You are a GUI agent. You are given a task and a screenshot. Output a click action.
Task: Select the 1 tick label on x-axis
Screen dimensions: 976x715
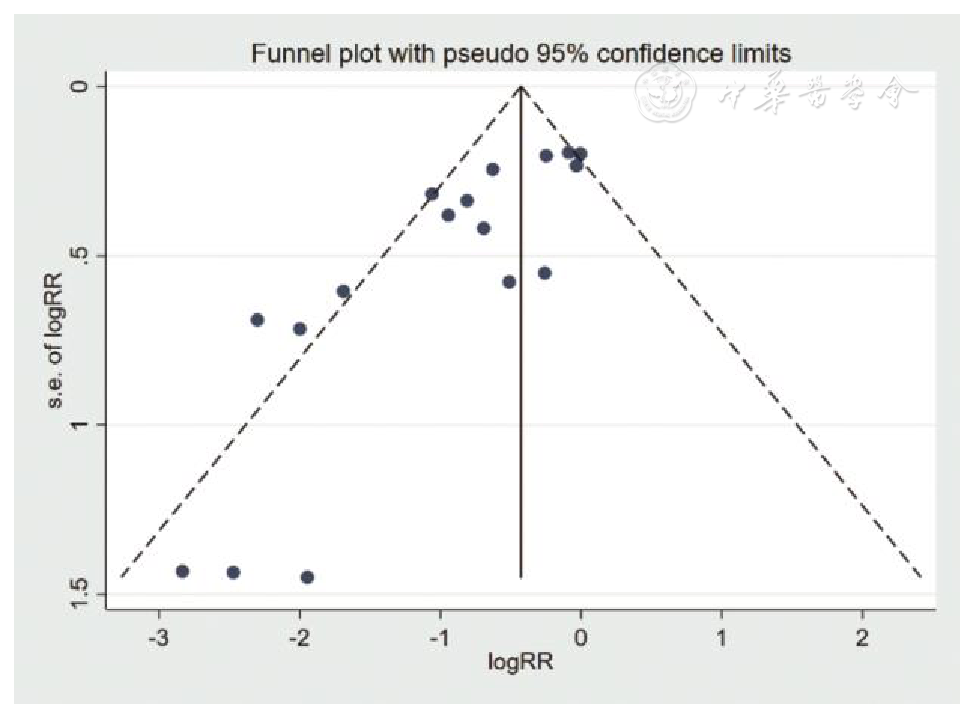coord(721,638)
